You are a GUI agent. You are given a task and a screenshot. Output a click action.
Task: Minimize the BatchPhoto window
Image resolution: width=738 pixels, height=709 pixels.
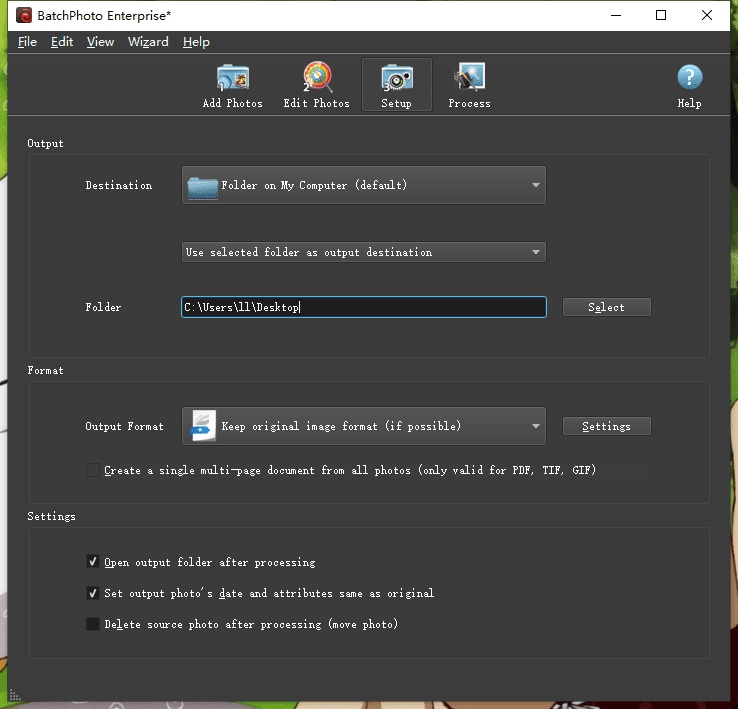[x=616, y=16]
